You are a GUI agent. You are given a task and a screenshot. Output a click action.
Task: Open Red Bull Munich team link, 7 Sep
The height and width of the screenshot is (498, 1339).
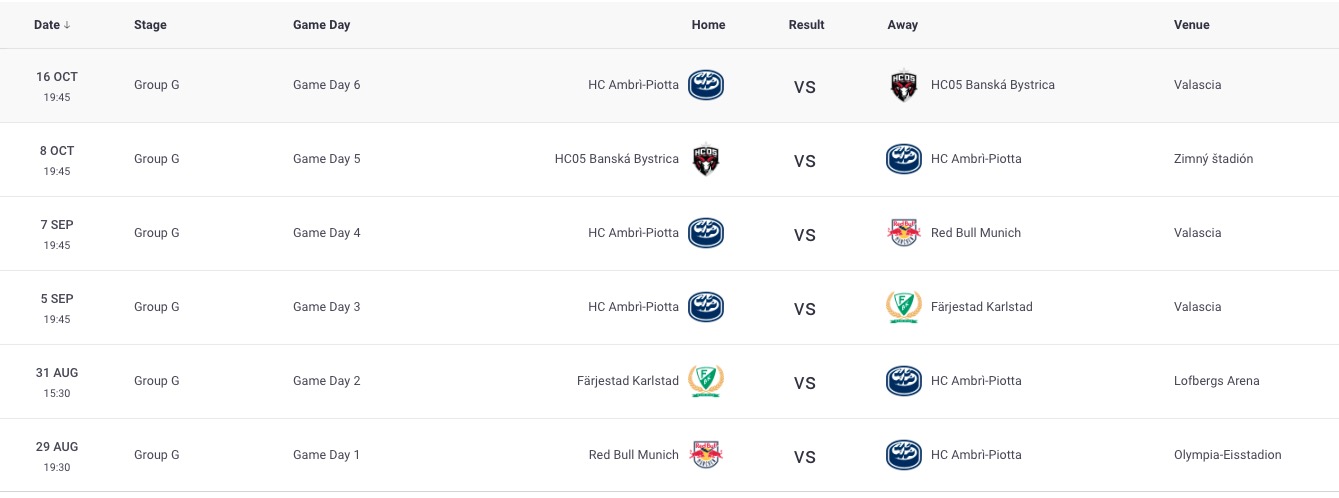click(x=976, y=233)
